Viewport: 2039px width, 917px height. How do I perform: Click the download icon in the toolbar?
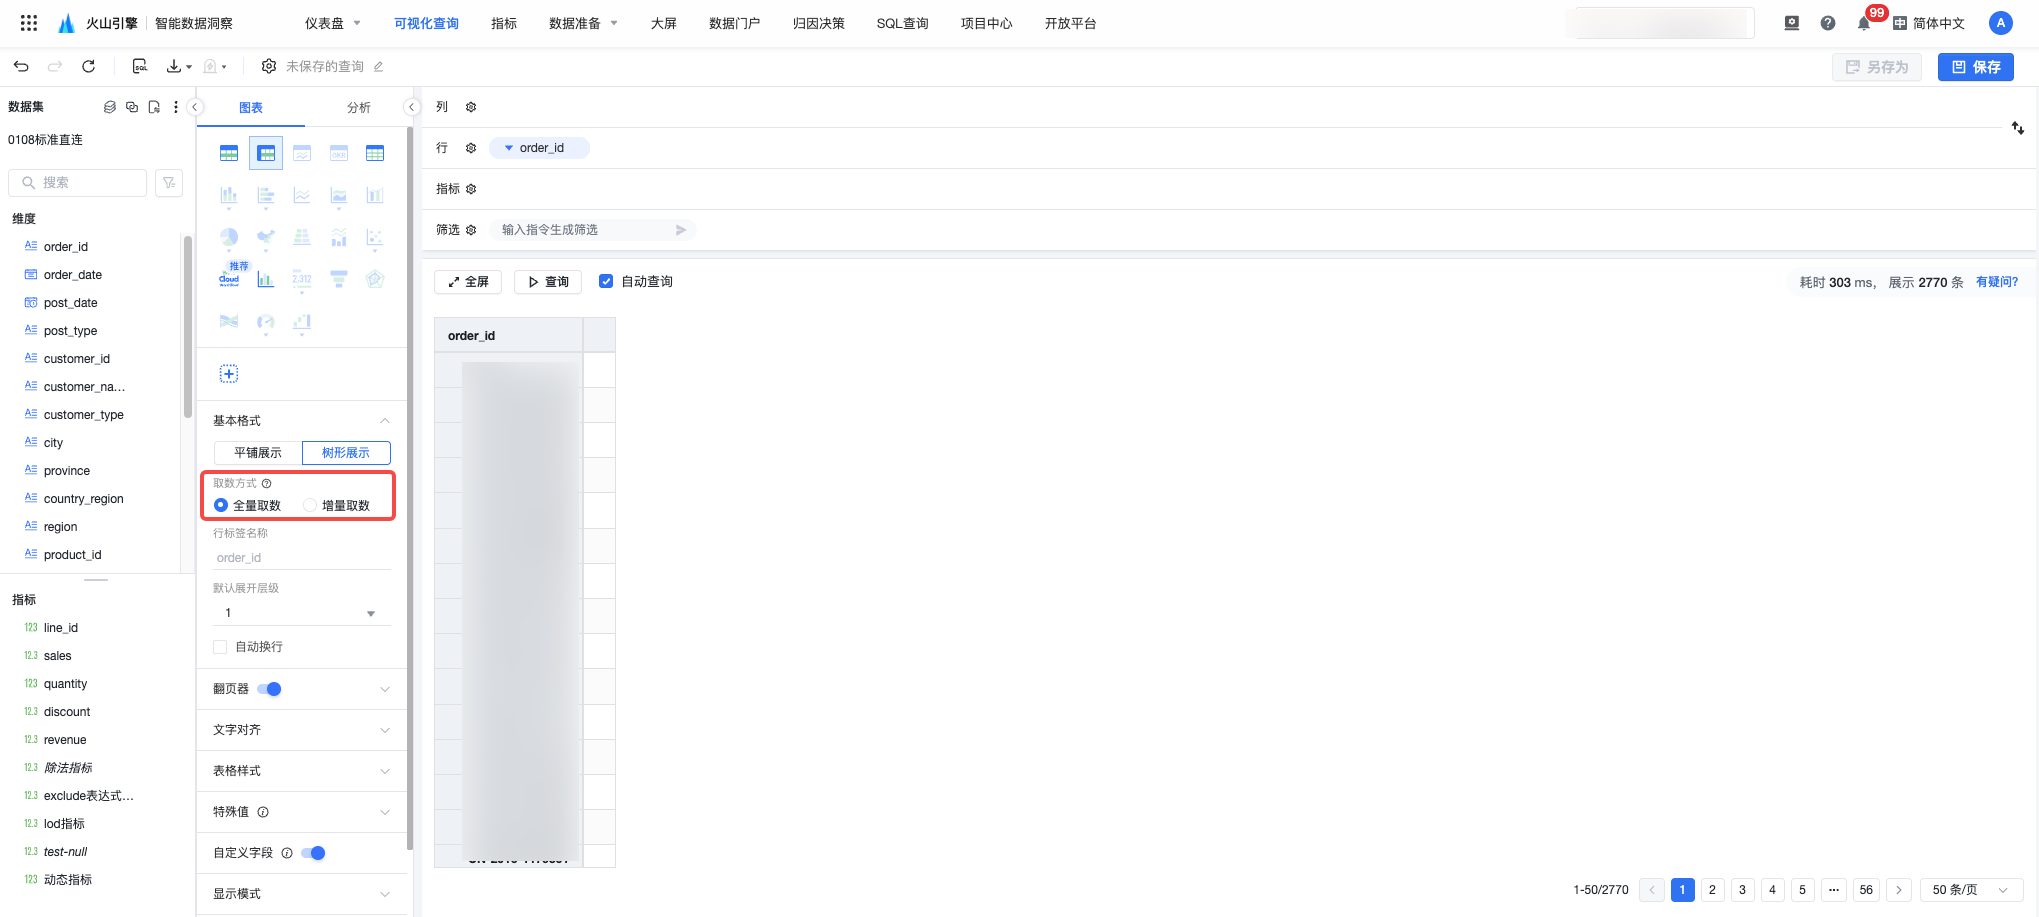(174, 66)
